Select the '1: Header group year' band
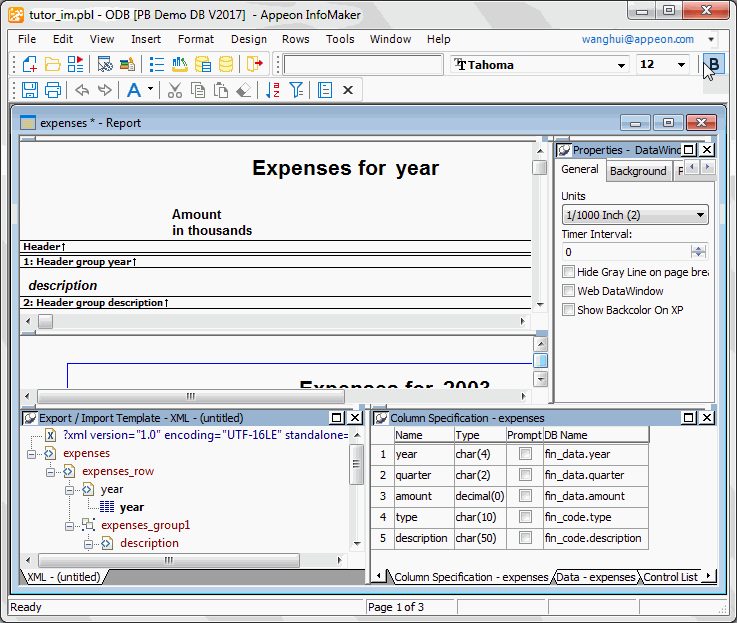This screenshot has height=623, width=737. [x=275, y=262]
